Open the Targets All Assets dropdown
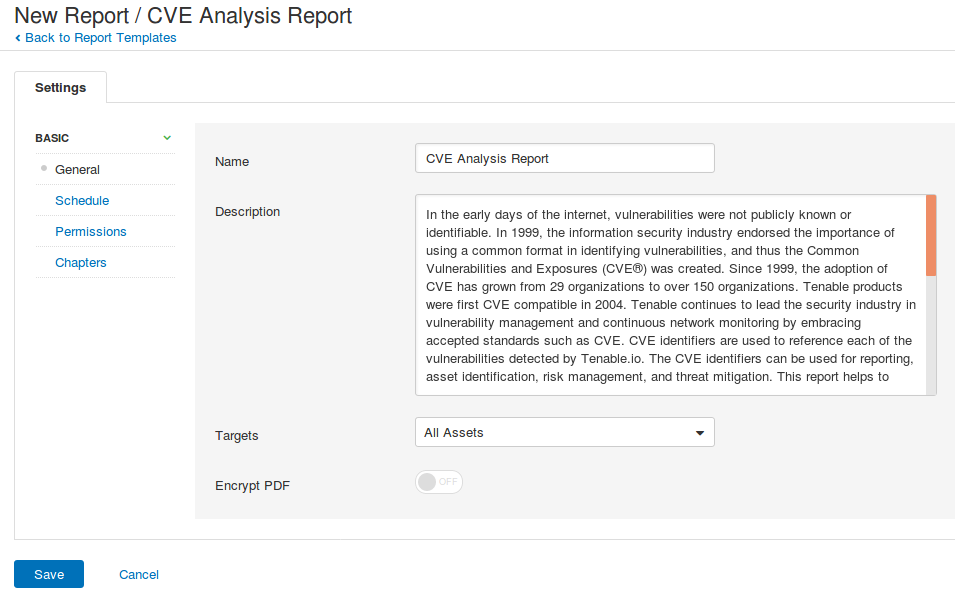Image resolution: width=955 pixels, height=603 pixels. pyautogui.click(x=565, y=432)
